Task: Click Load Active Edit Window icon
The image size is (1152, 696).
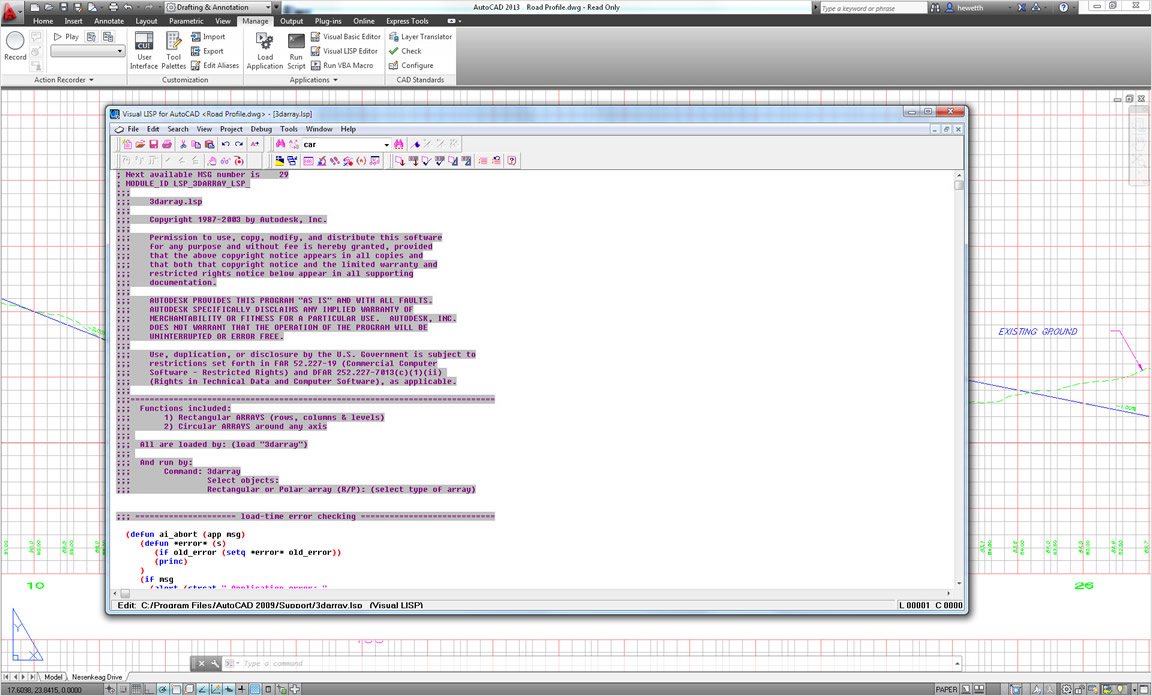Action: point(399,160)
